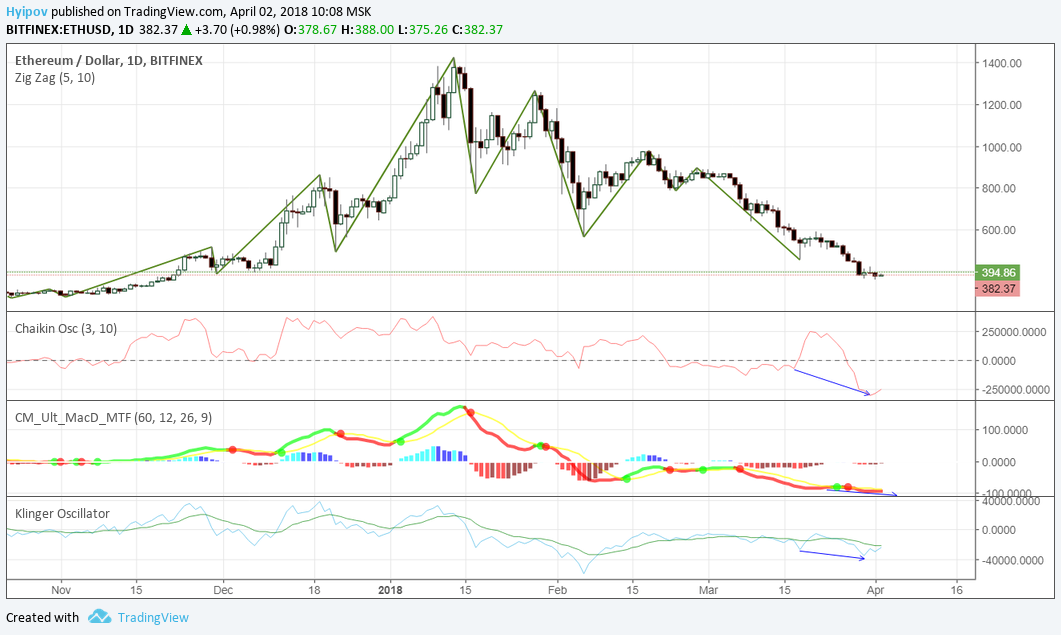This screenshot has height=635, width=1061.
Task: Click the 250000.0000 Chaikin axis value
Action: click(x=1016, y=332)
